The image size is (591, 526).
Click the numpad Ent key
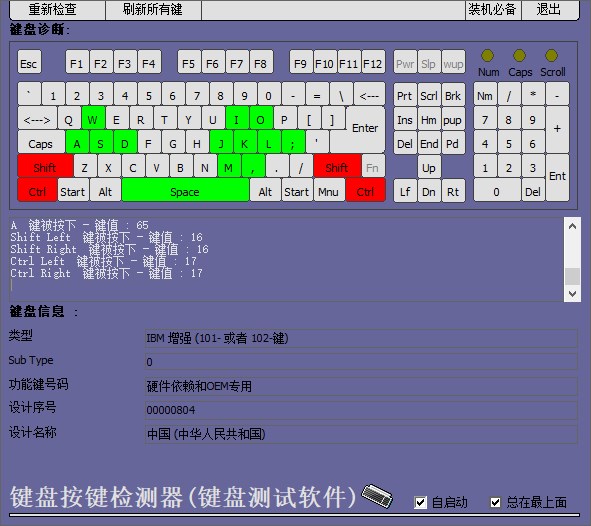(557, 177)
